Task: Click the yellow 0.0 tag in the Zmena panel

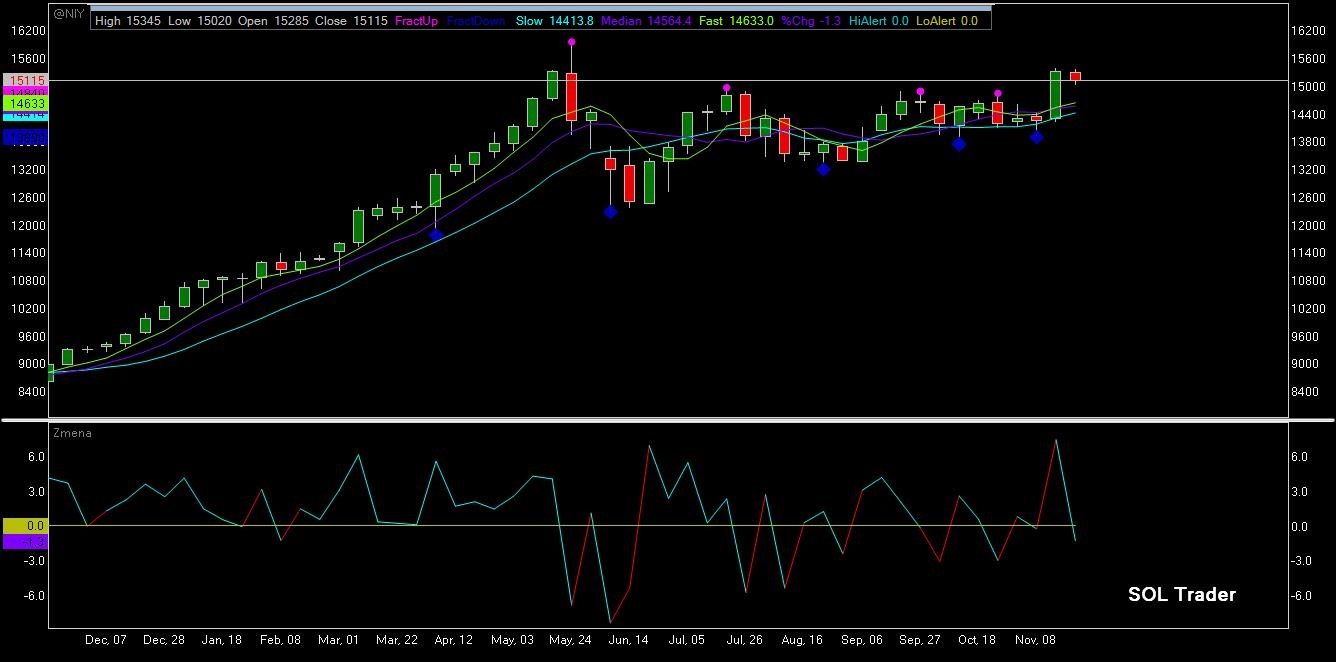Action: pyautogui.click(x=24, y=525)
